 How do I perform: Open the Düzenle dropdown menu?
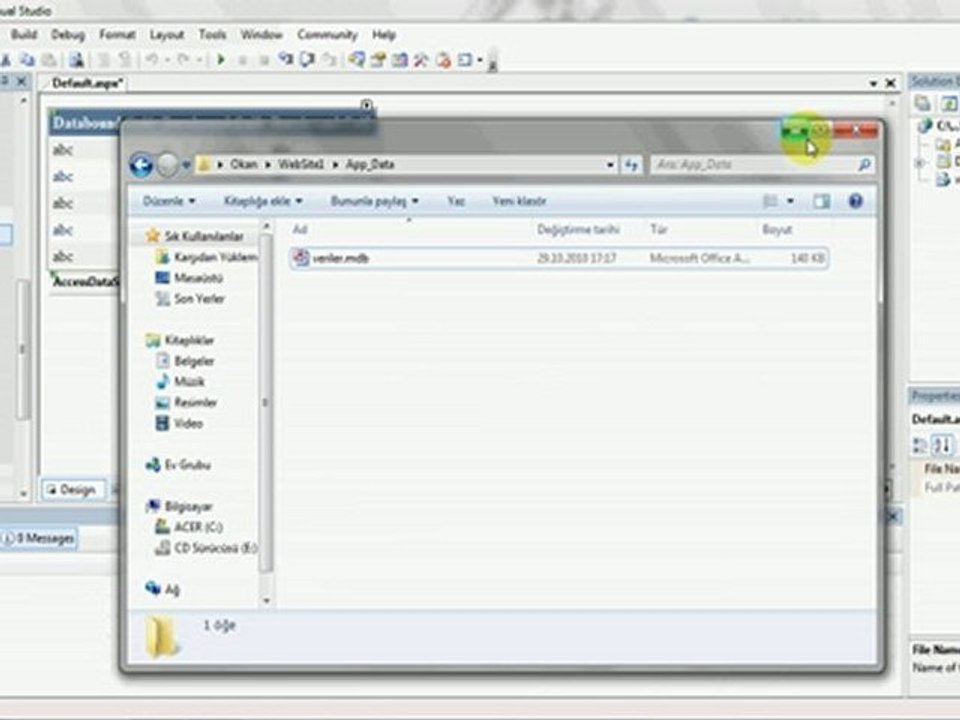pyautogui.click(x=169, y=201)
